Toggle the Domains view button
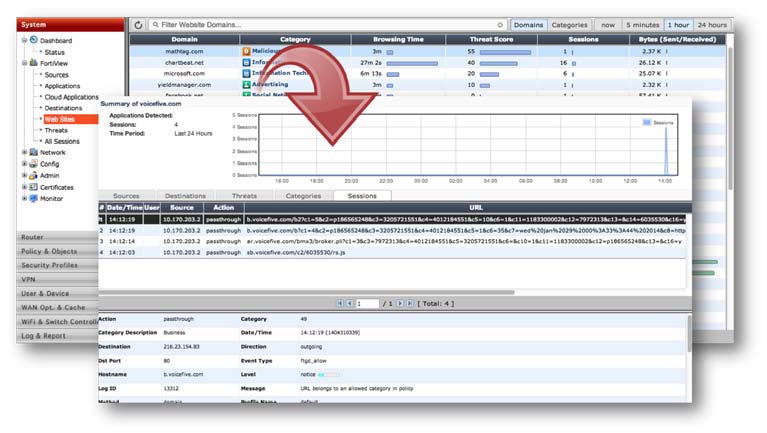The height and width of the screenshot is (433, 767). click(527, 24)
